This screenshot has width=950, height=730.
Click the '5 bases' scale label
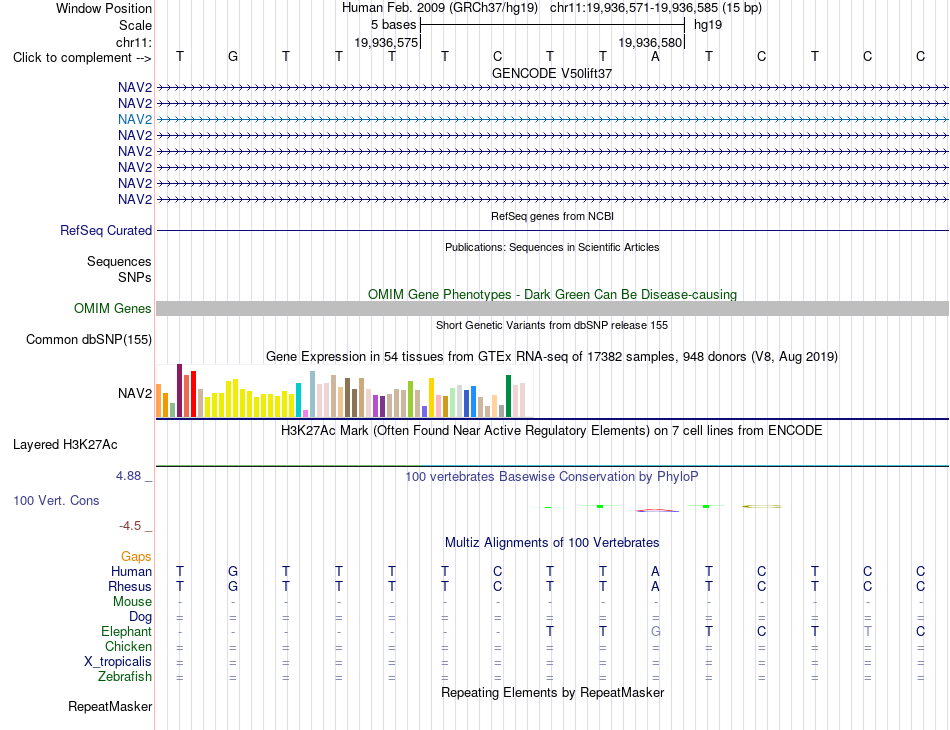(x=394, y=25)
